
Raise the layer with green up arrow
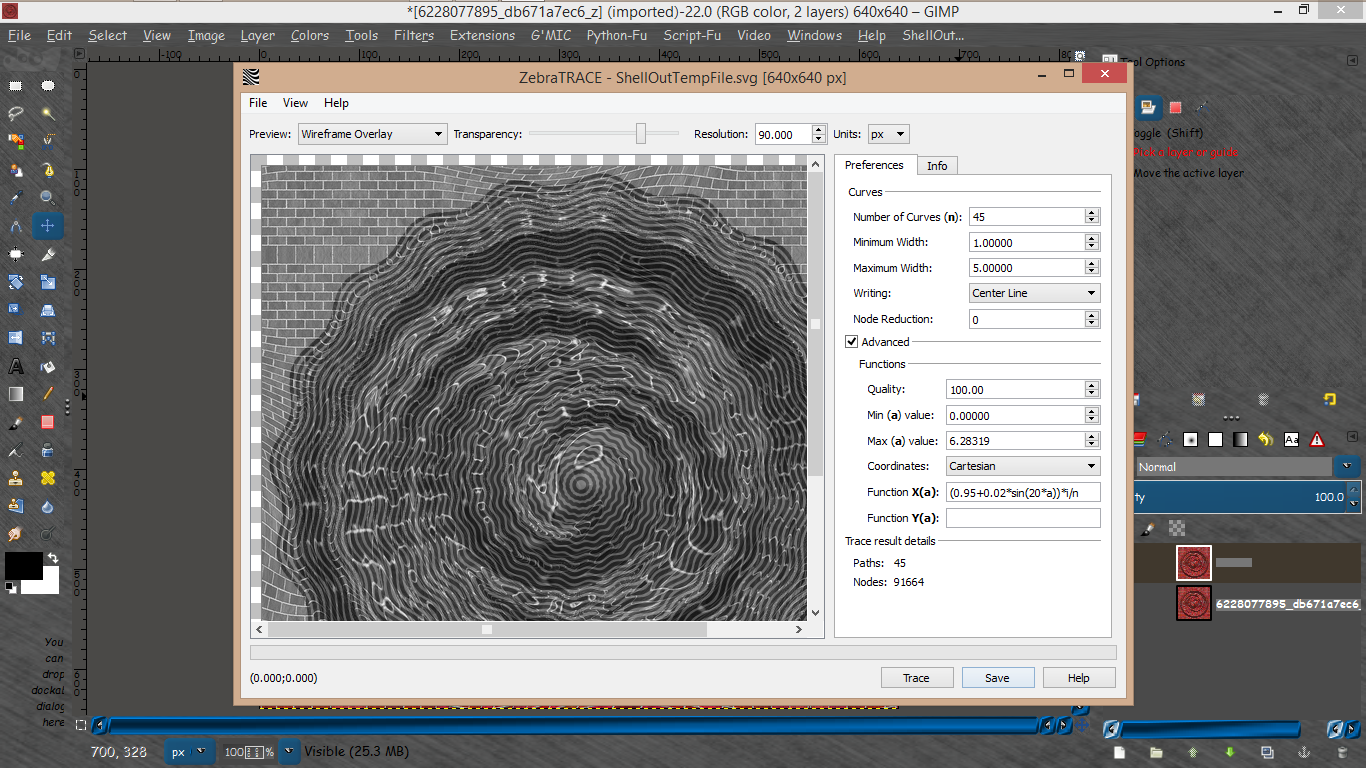pyautogui.click(x=1193, y=752)
